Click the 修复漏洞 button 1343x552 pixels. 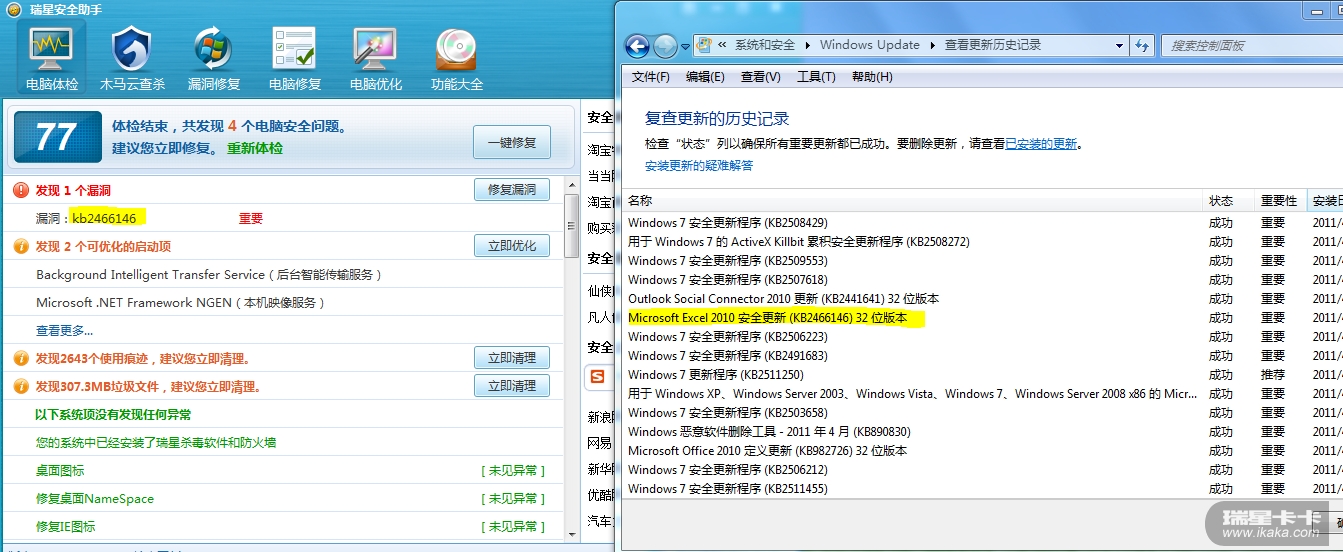click(x=512, y=190)
